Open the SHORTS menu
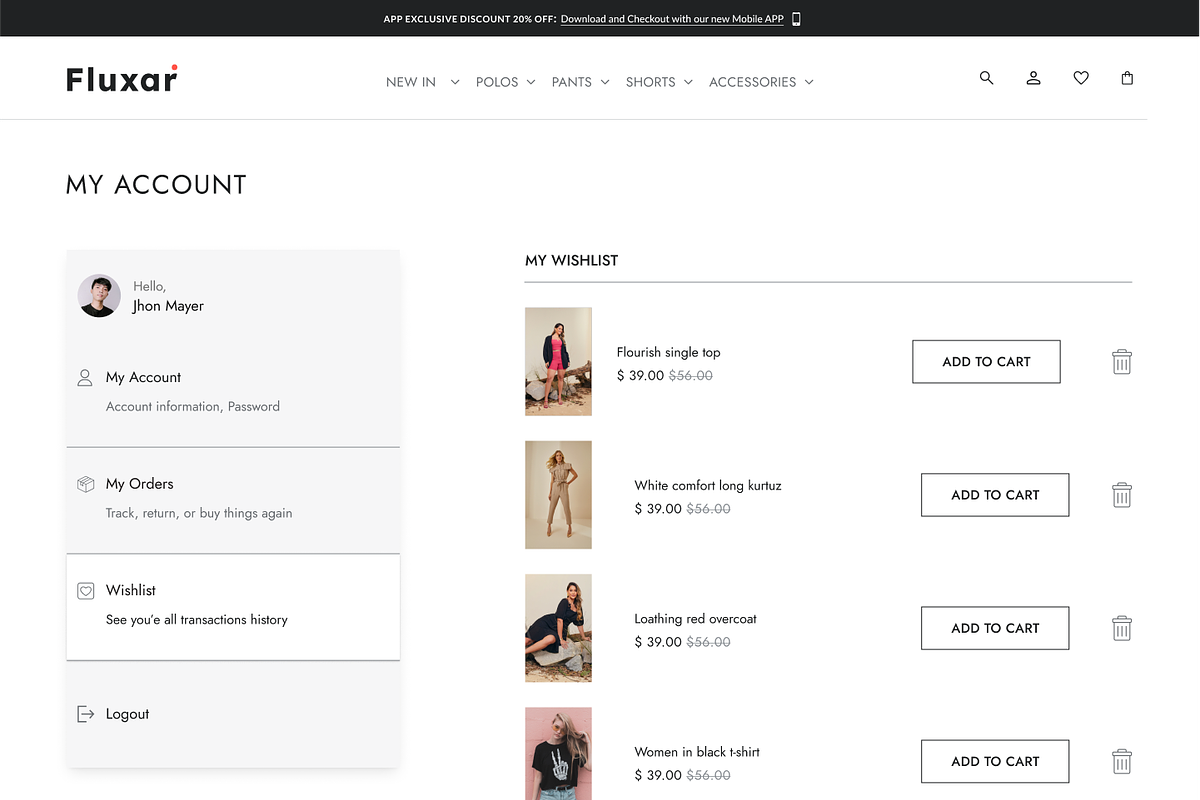This screenshot has height=800, width=1200. click(651, 82)
